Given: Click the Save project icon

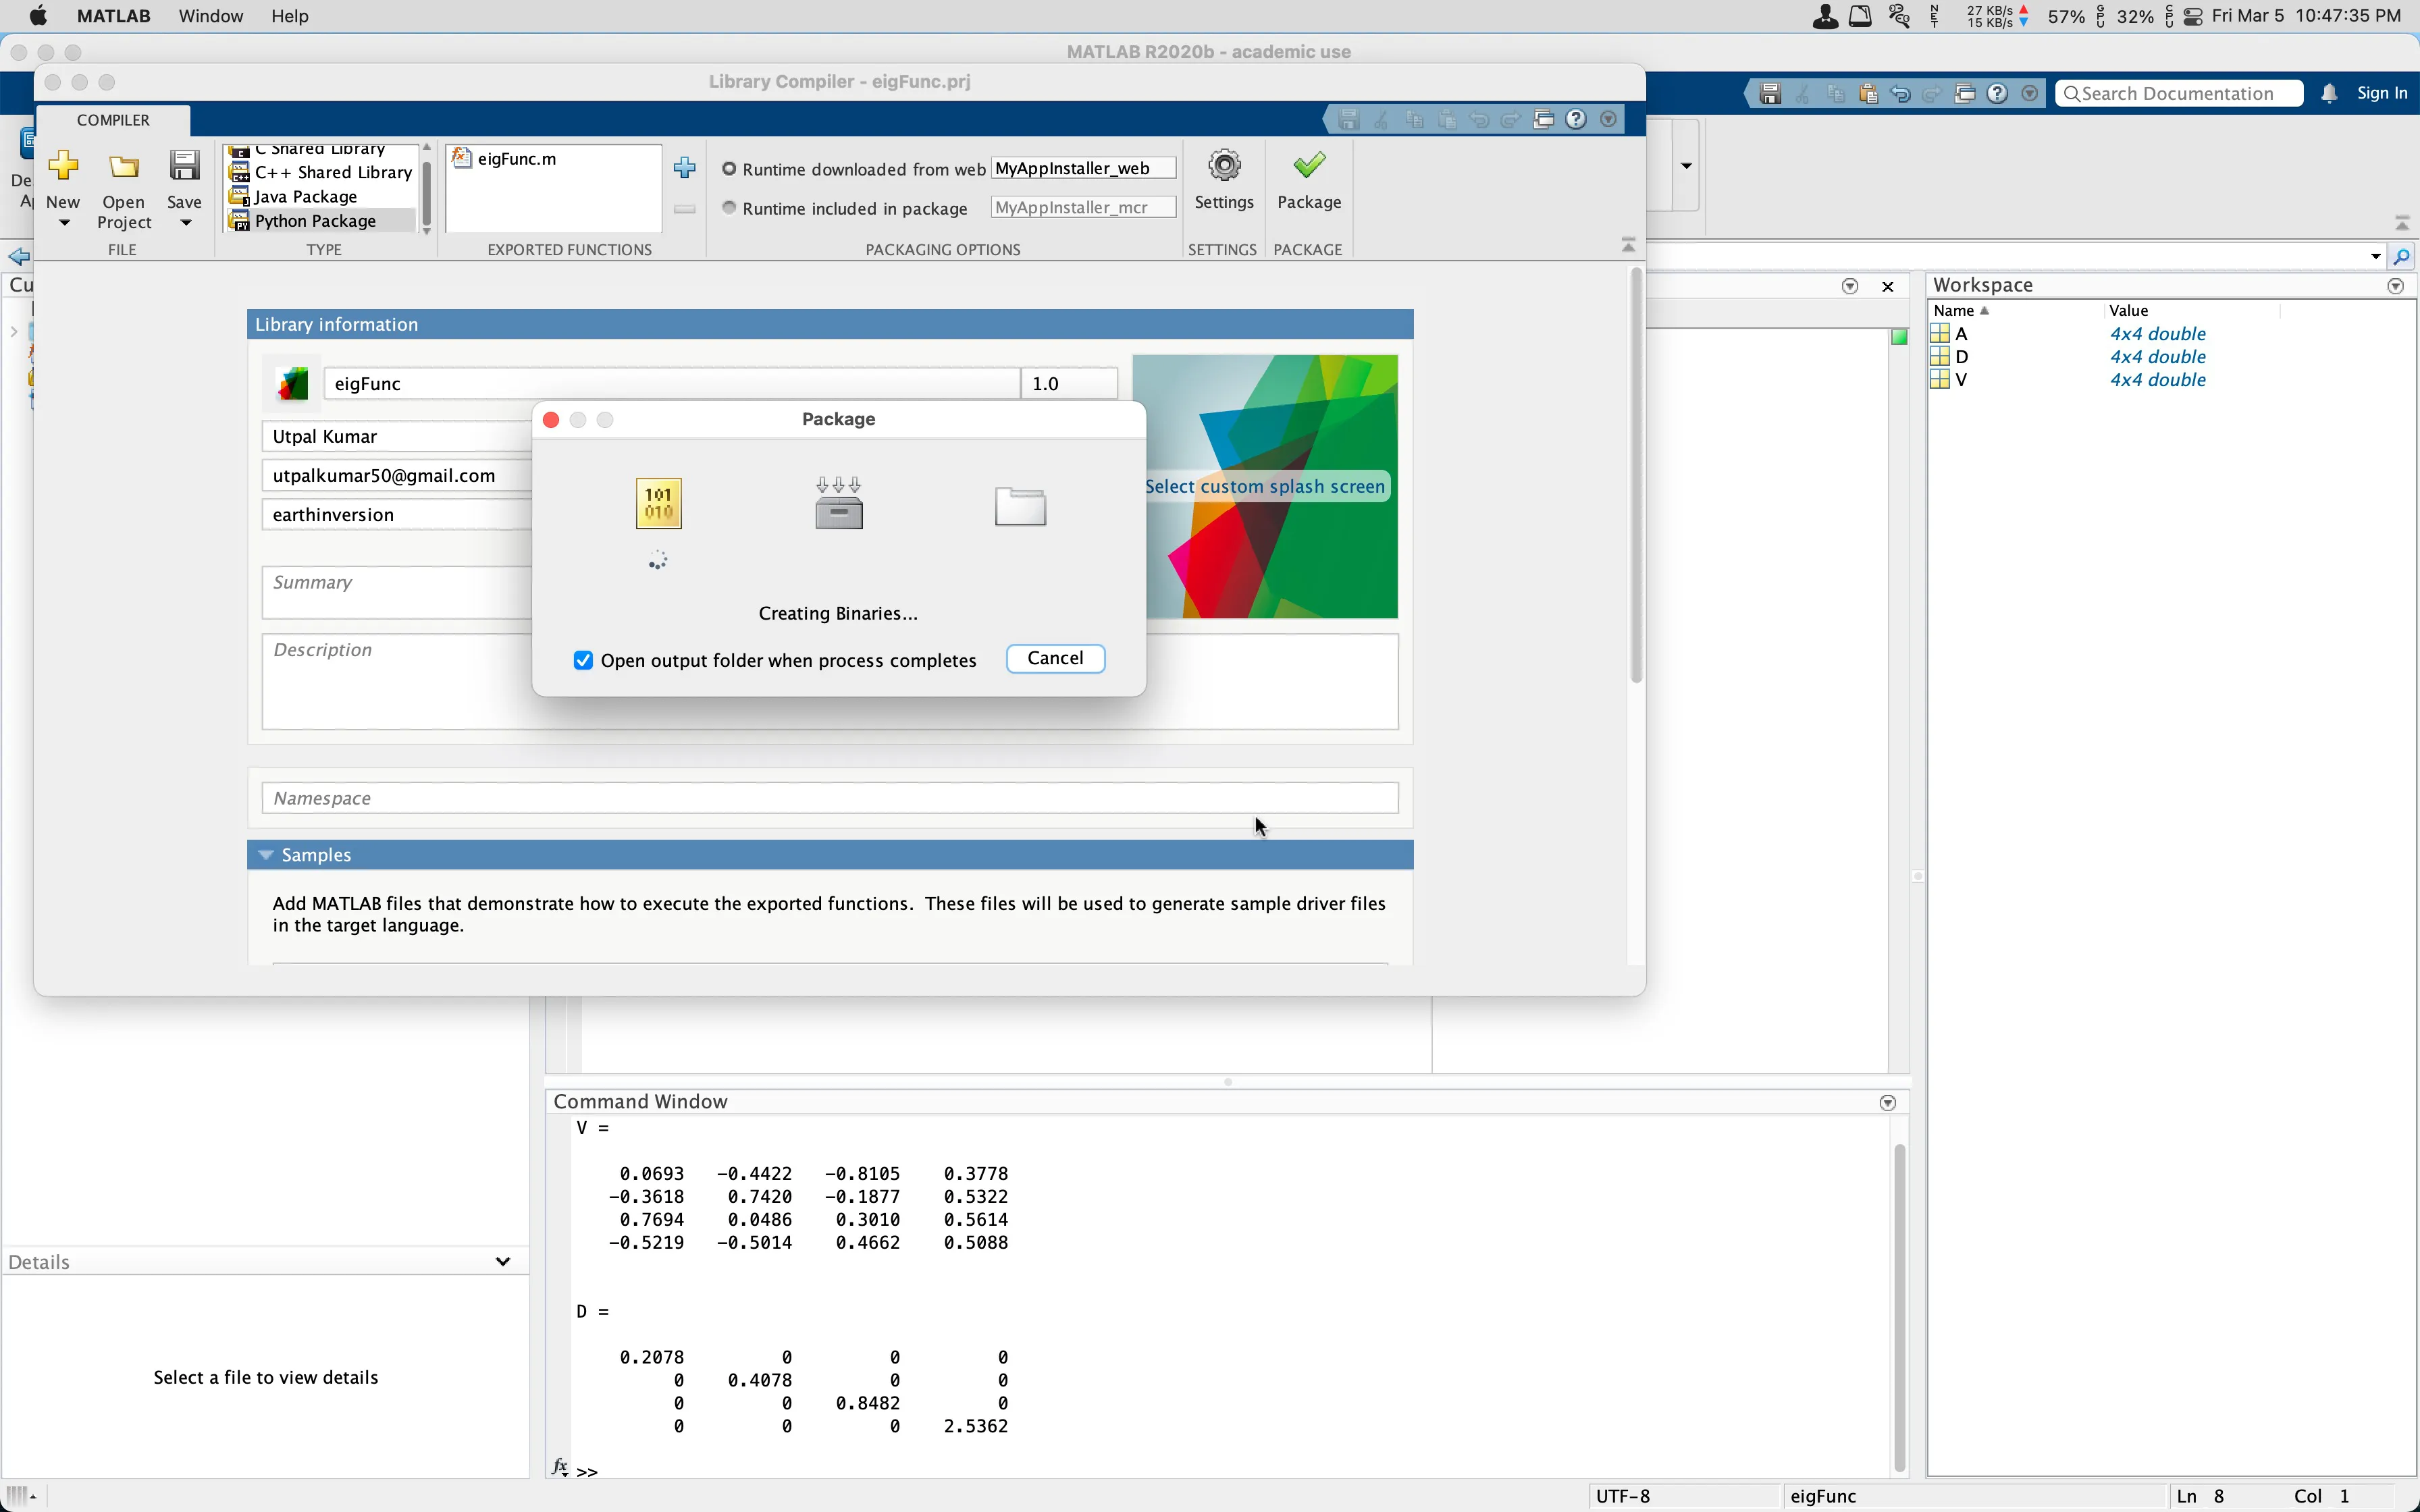Looking at the screenshot, I should point(184,166).
